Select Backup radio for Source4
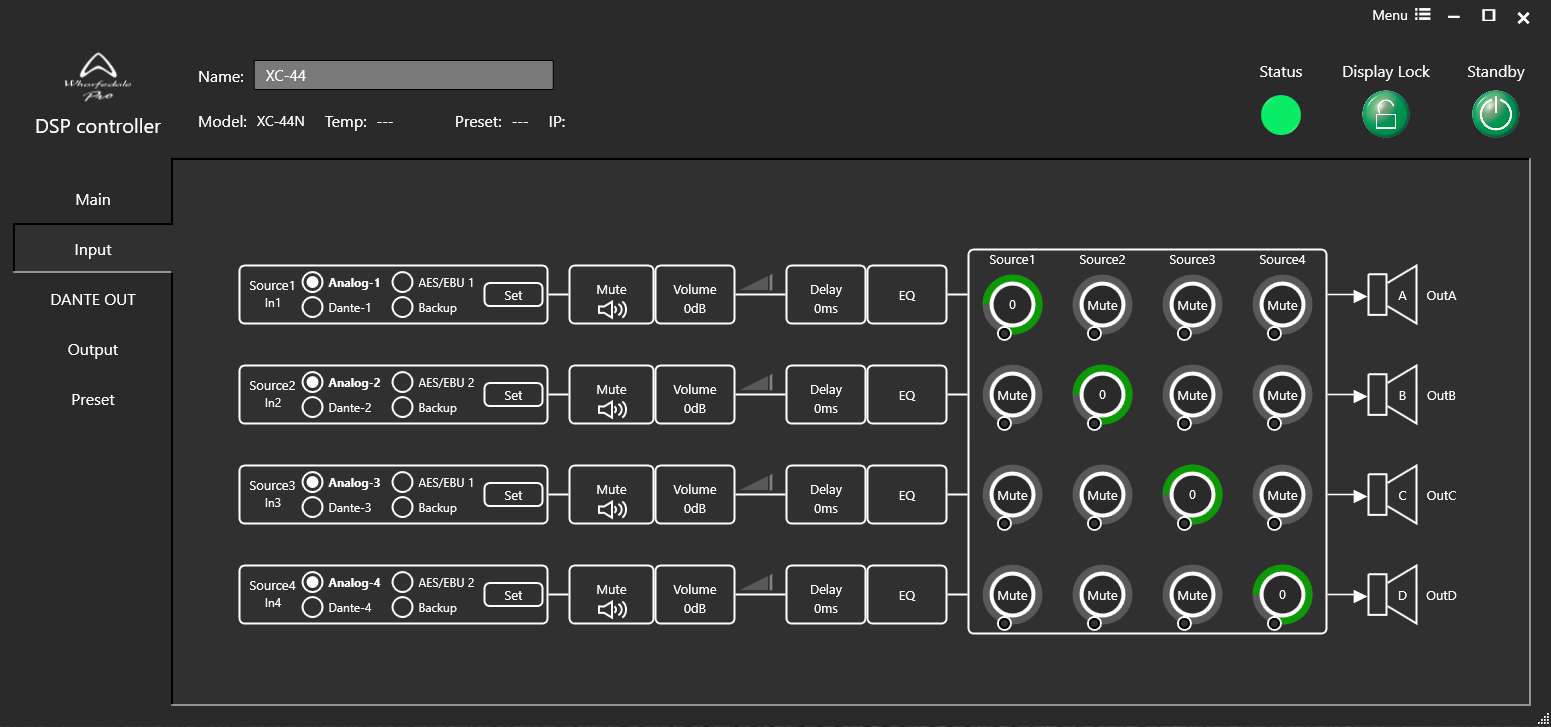 click(x=402, y=607)
